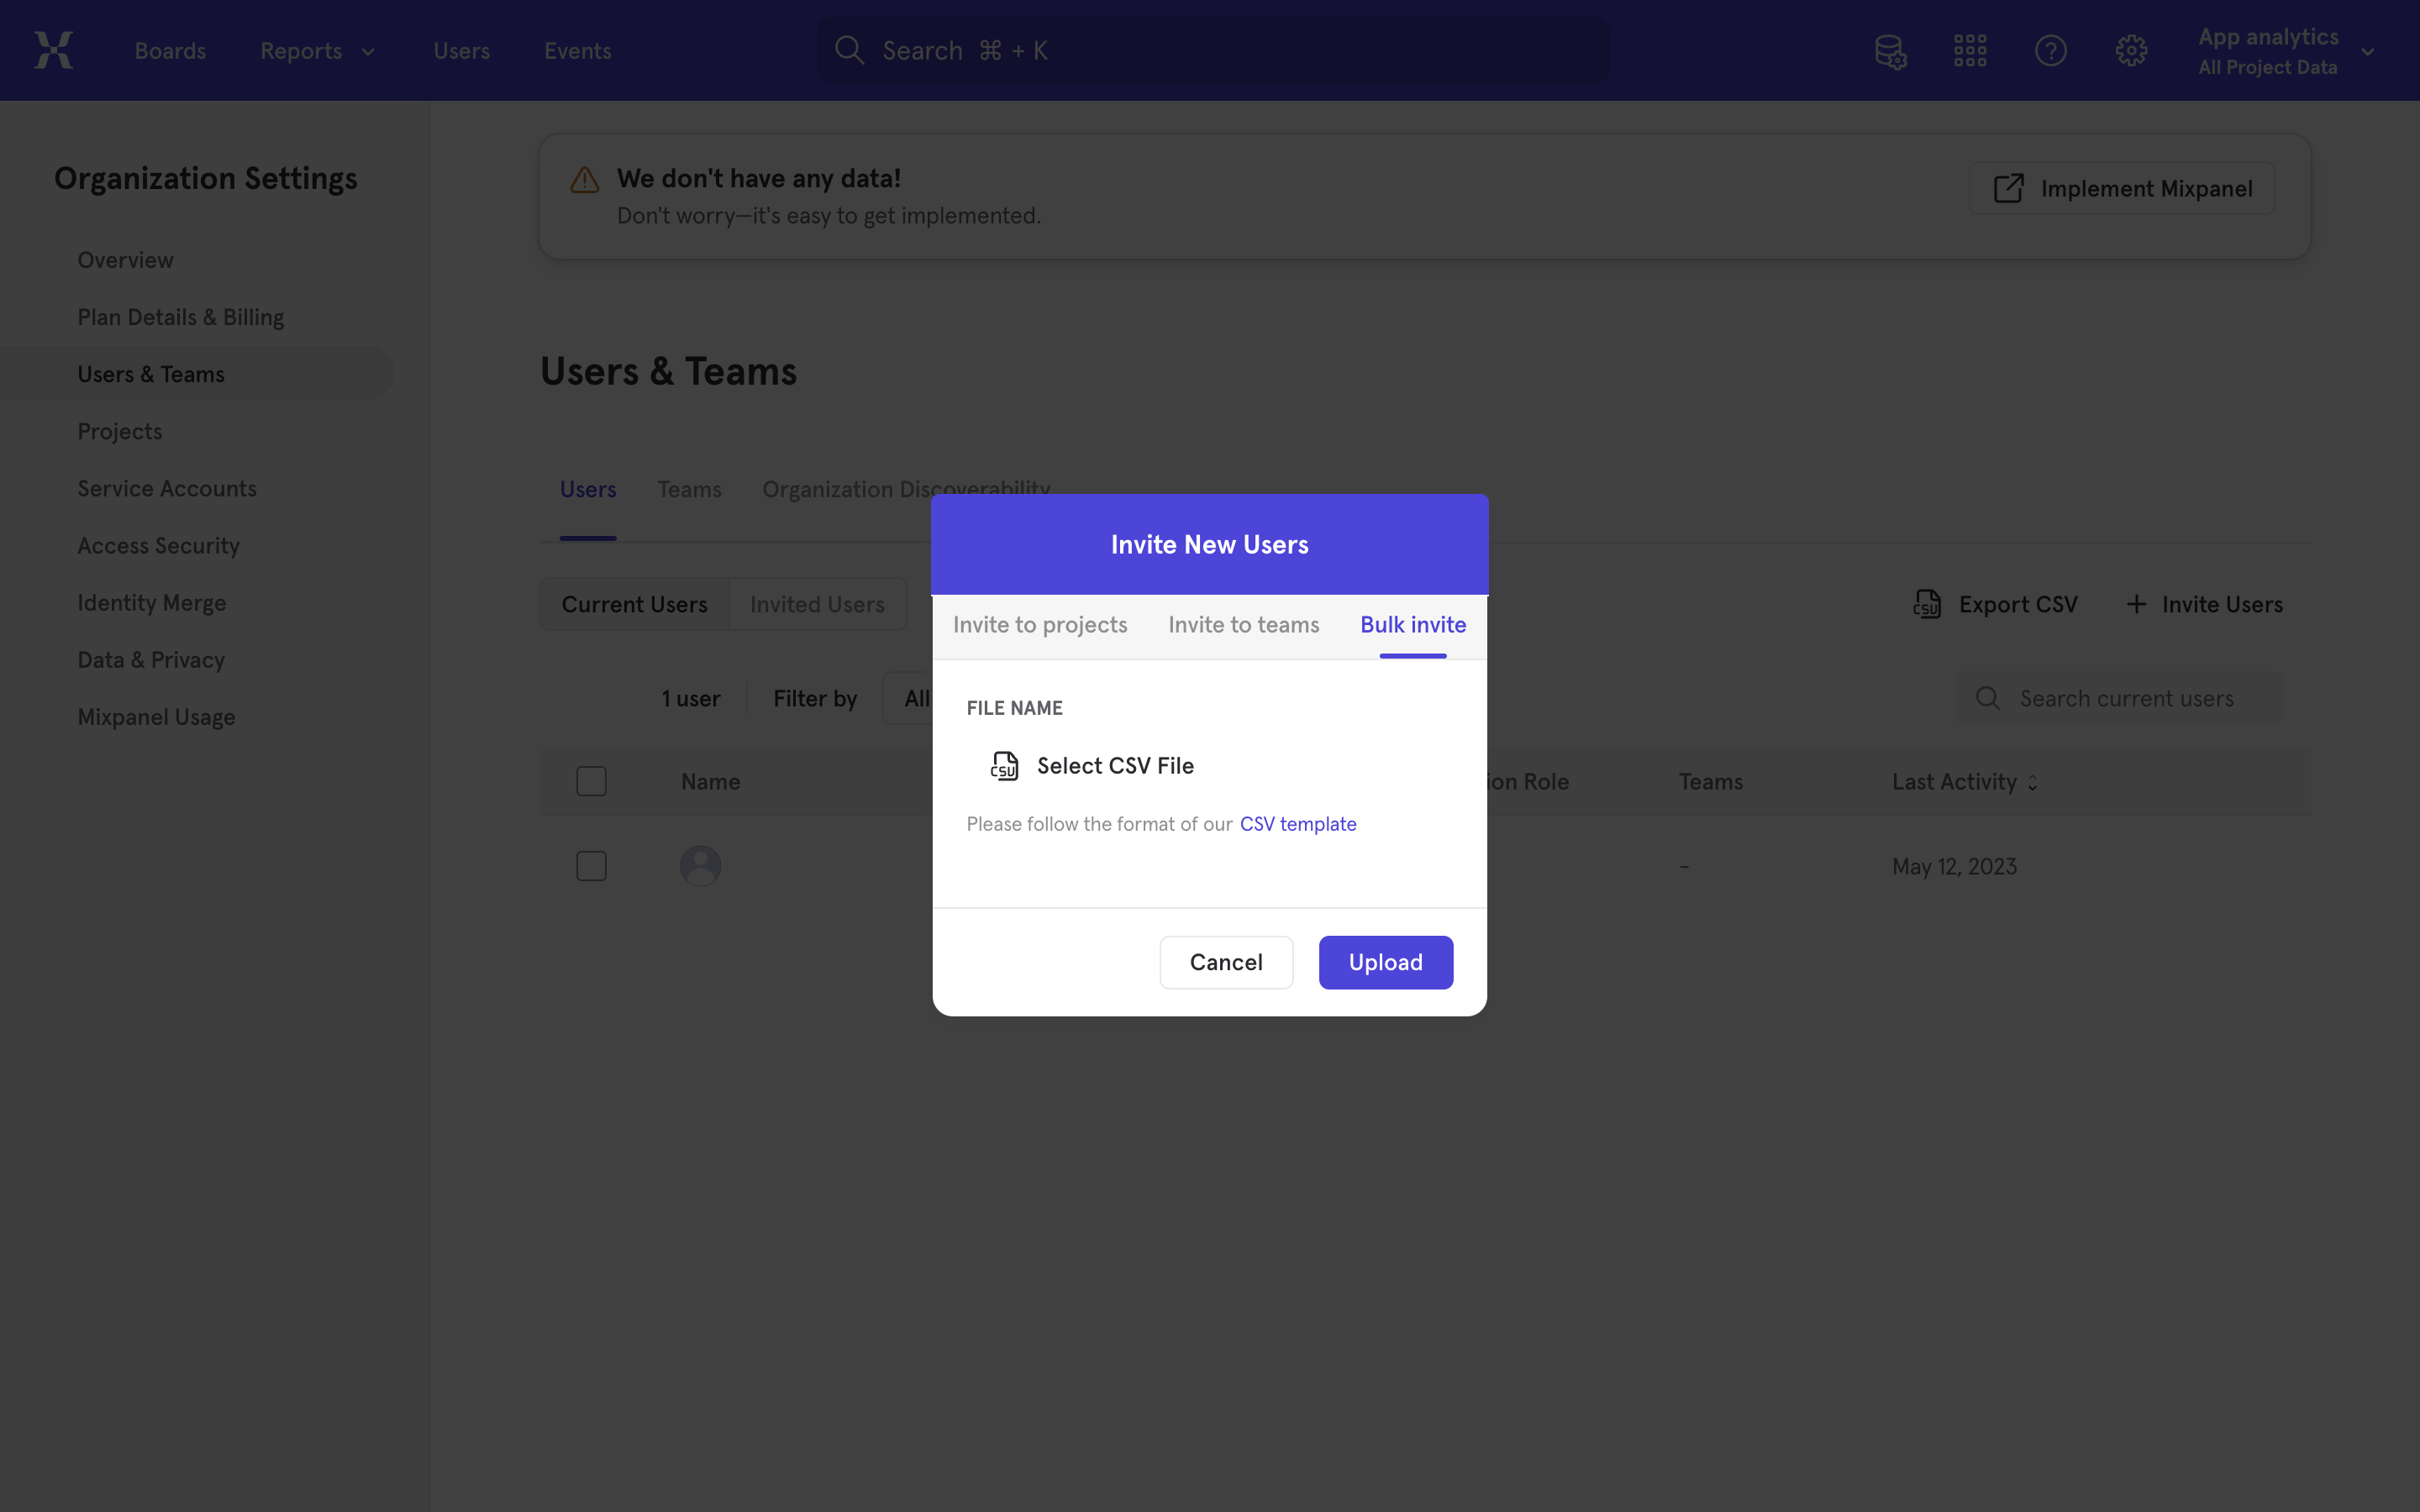
Task: Open the Users tab in Users & Teams
Action: 588,490
